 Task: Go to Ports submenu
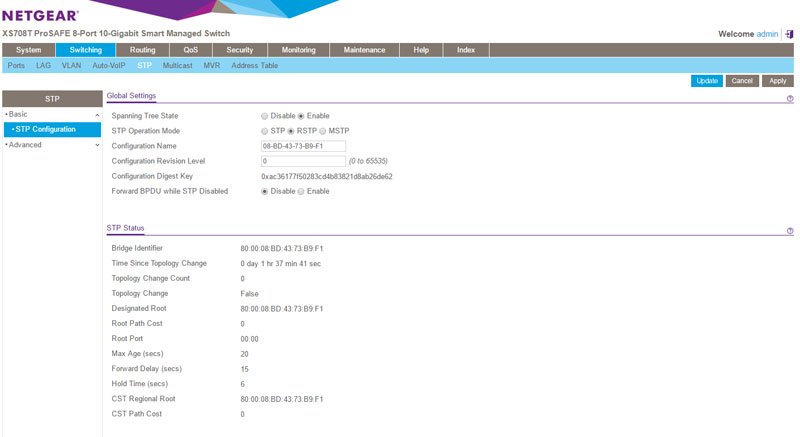[16, 65]
